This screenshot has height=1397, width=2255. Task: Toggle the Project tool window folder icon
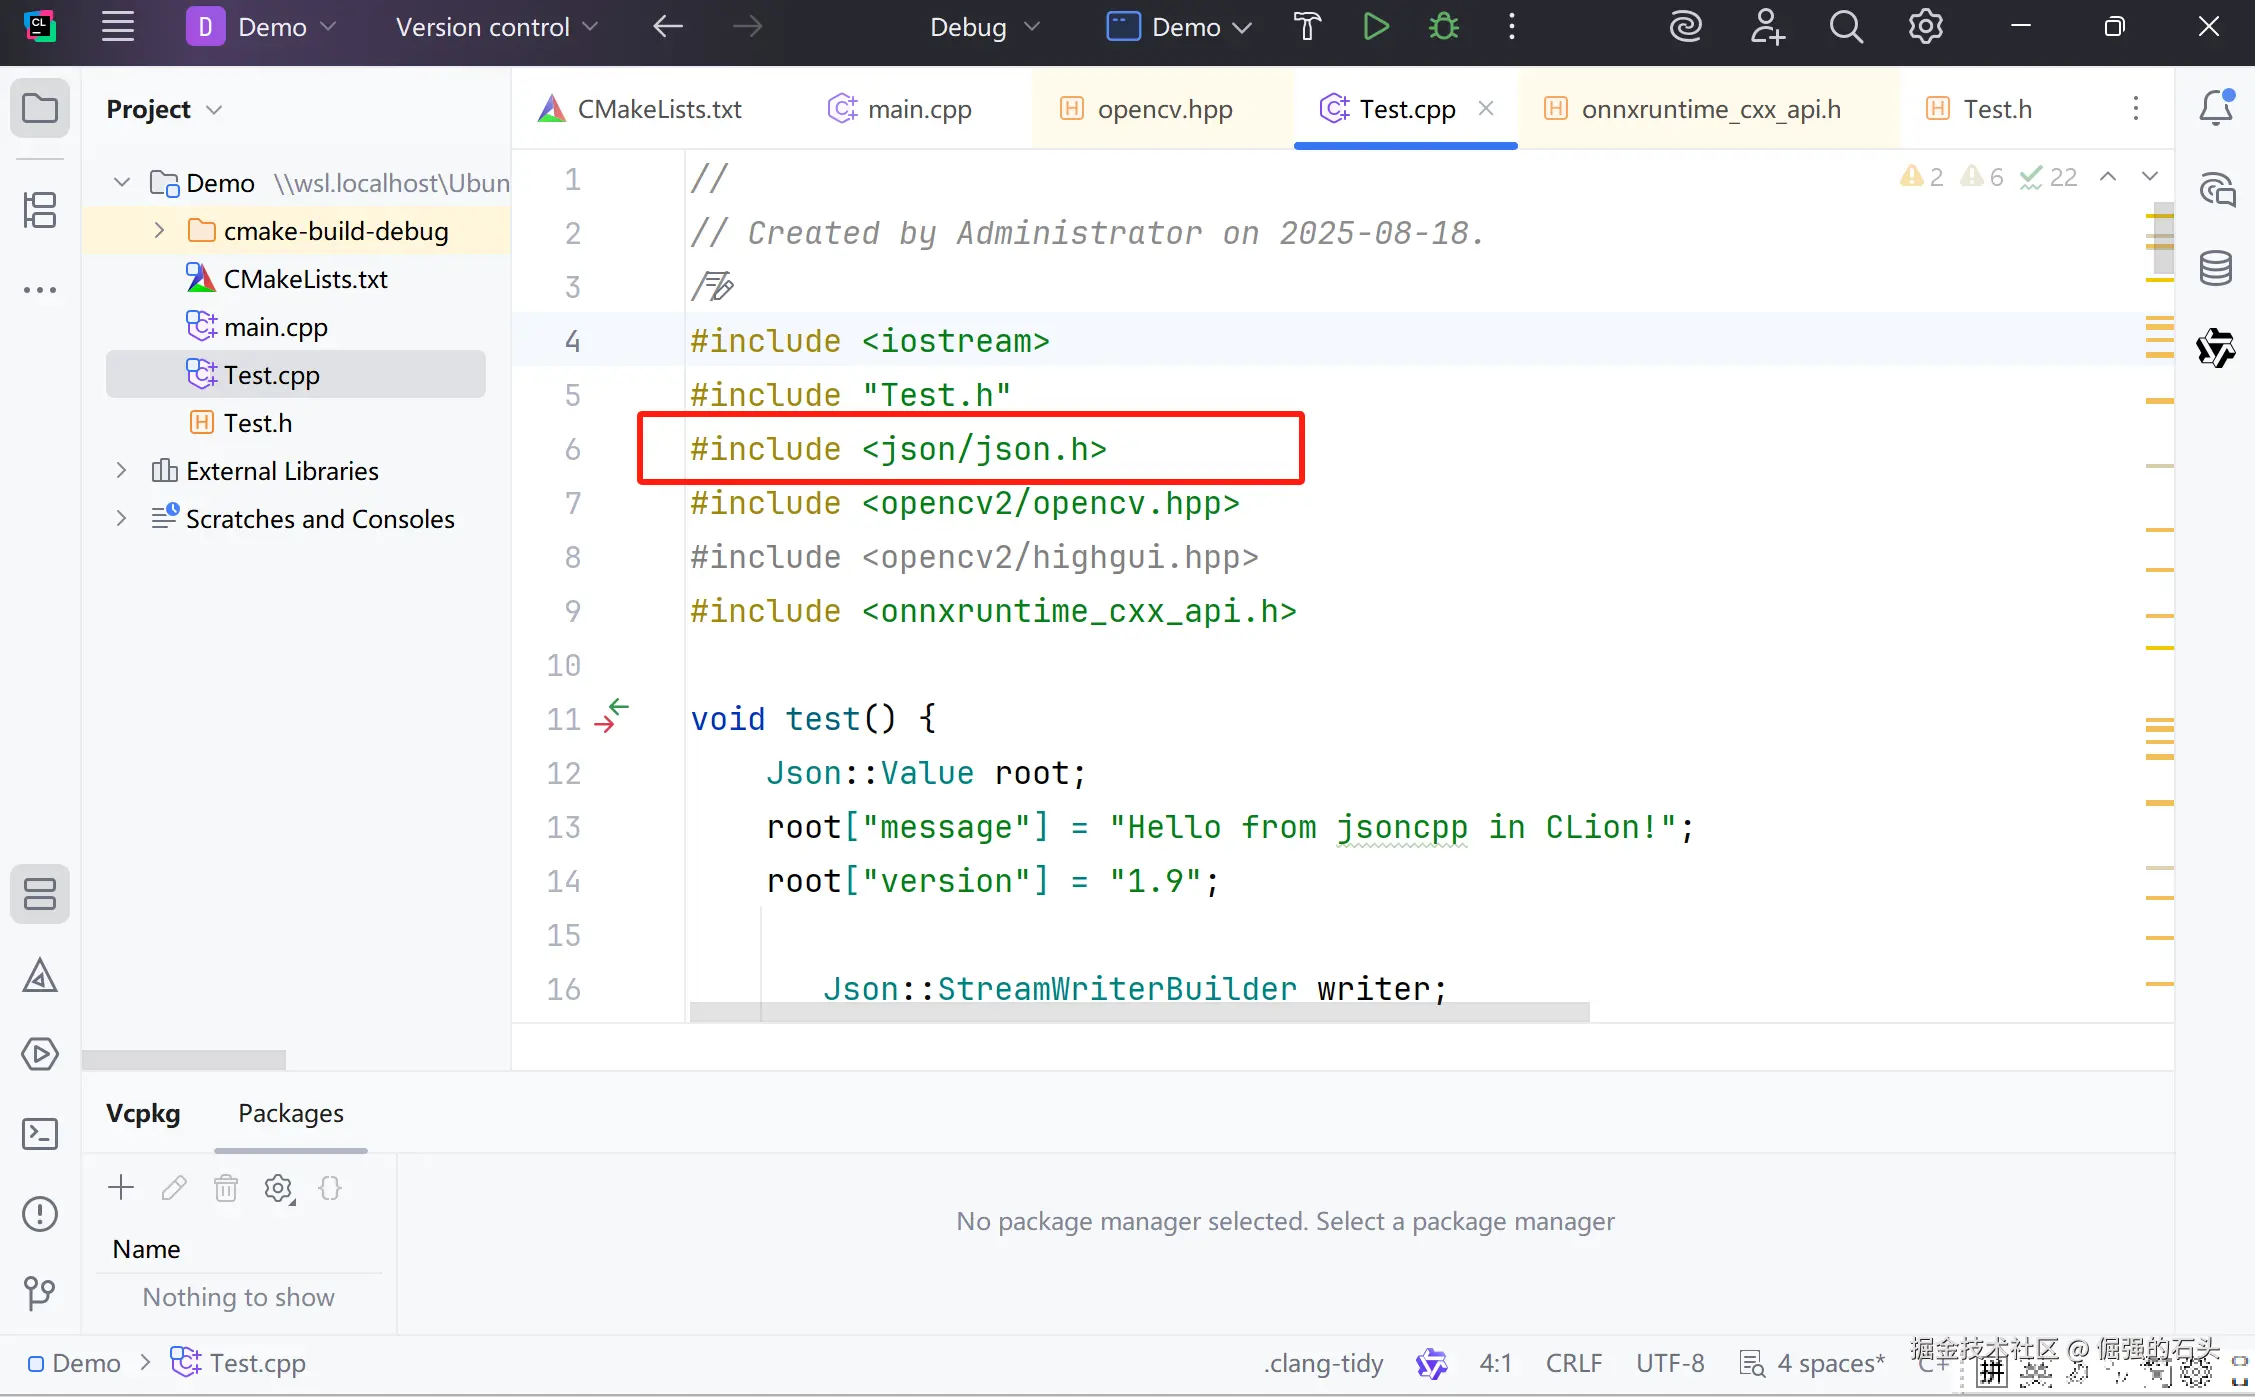point(40,108)
